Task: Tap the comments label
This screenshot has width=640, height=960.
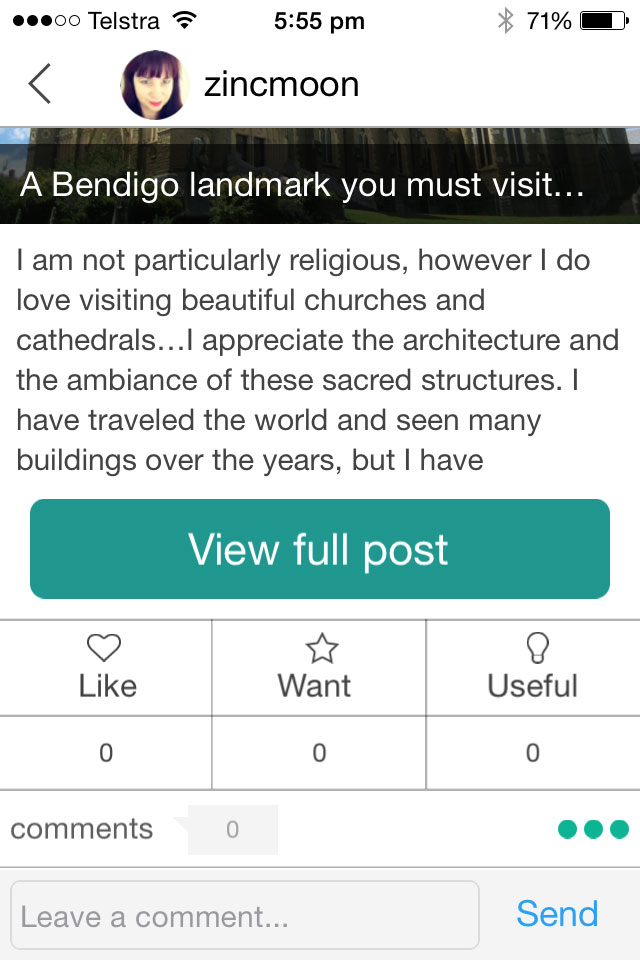Action: [81, 829]
